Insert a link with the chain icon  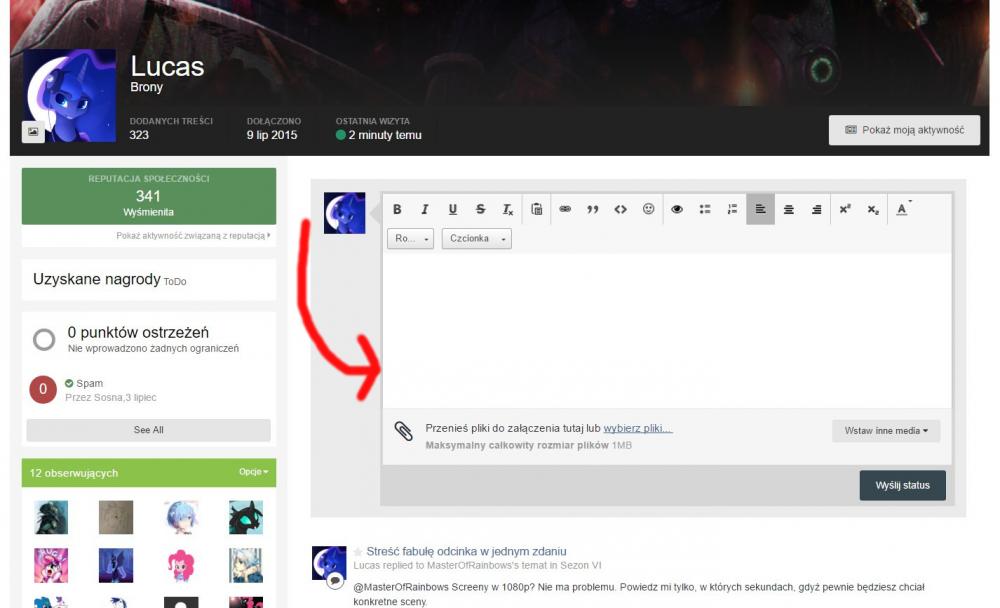tap(565, 209)
